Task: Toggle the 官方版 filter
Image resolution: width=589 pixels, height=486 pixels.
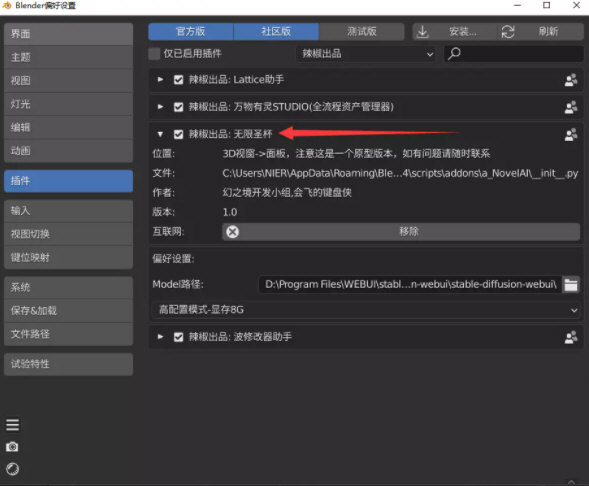Action: point(191,32)
